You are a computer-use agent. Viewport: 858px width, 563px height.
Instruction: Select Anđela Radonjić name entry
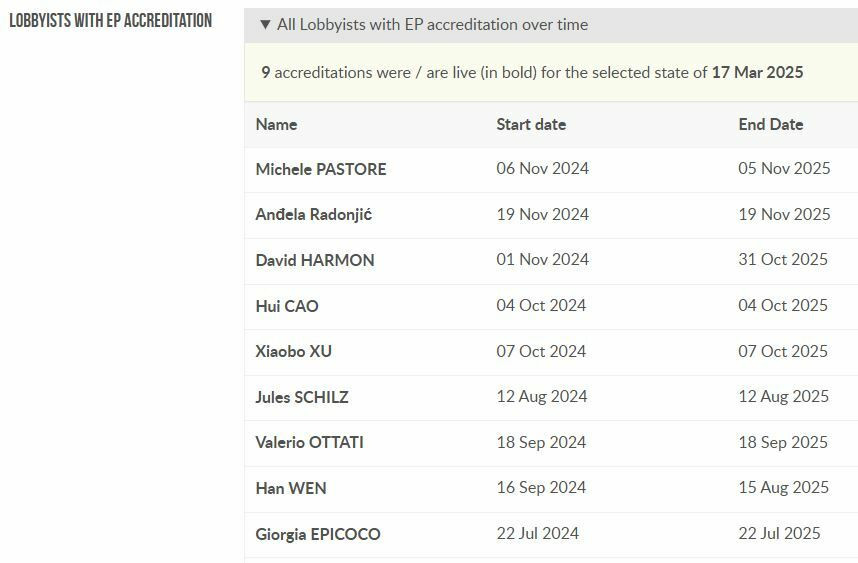click(313, 215)
